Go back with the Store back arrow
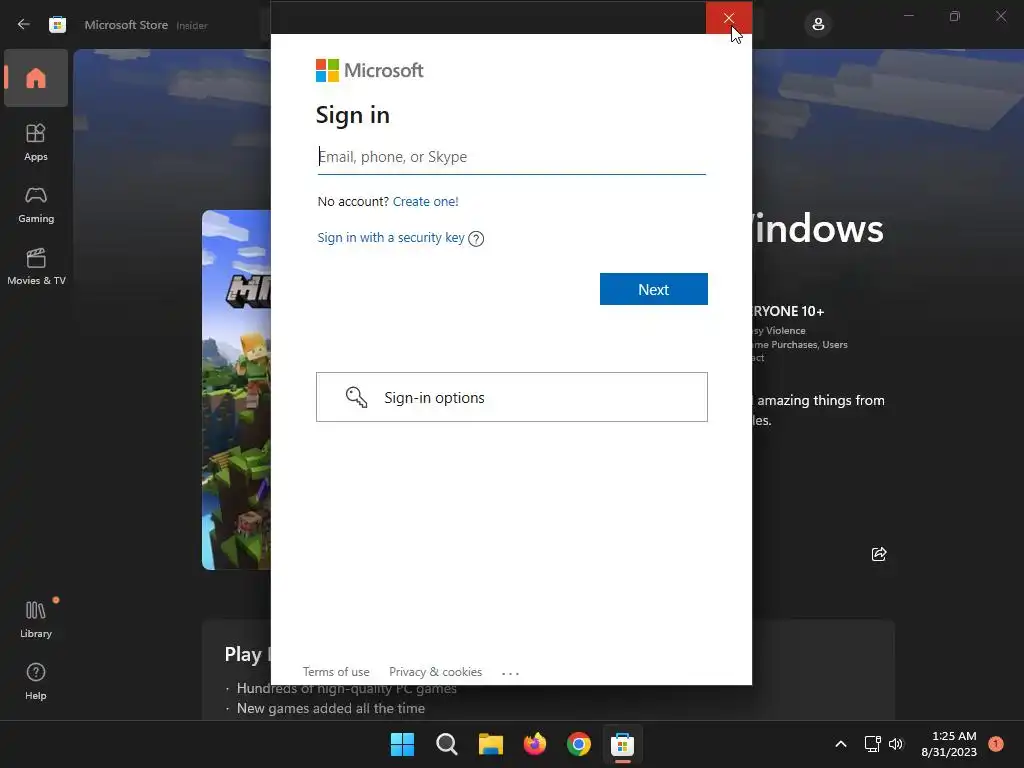Image resolution: width=1024 pixels, height=768 pixels. [24, 24]
